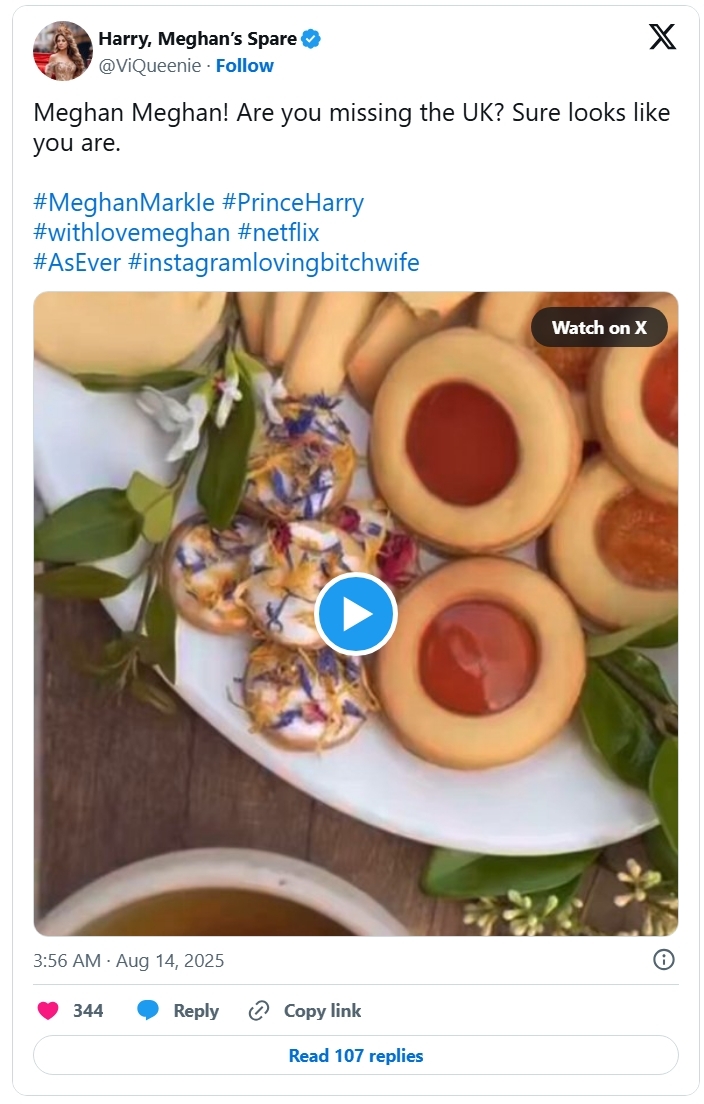The height and width of the screenshot is (1104, 704).
Task: Click the tweet info icon
Action: point(663,960)
